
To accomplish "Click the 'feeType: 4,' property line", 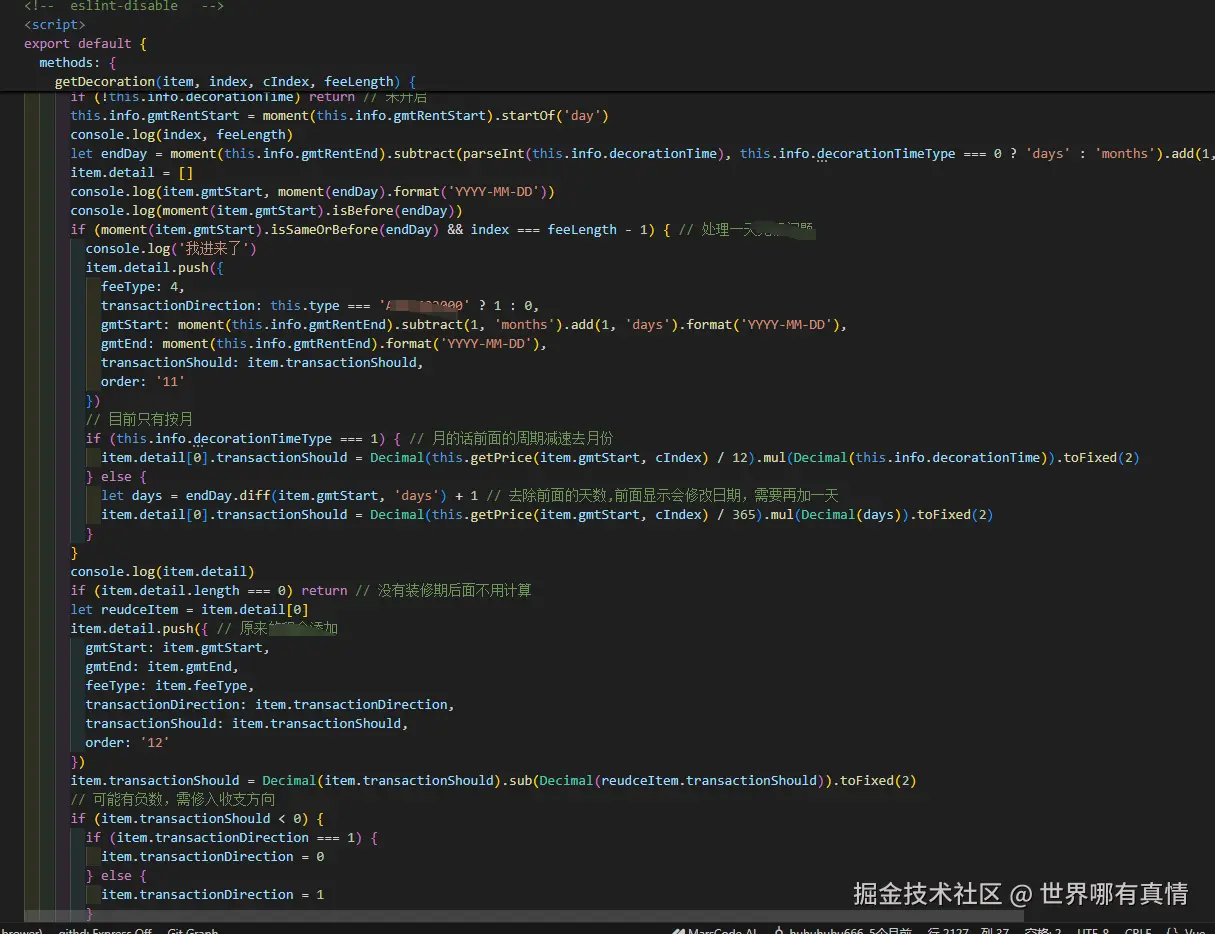I will tap(142, 286).
